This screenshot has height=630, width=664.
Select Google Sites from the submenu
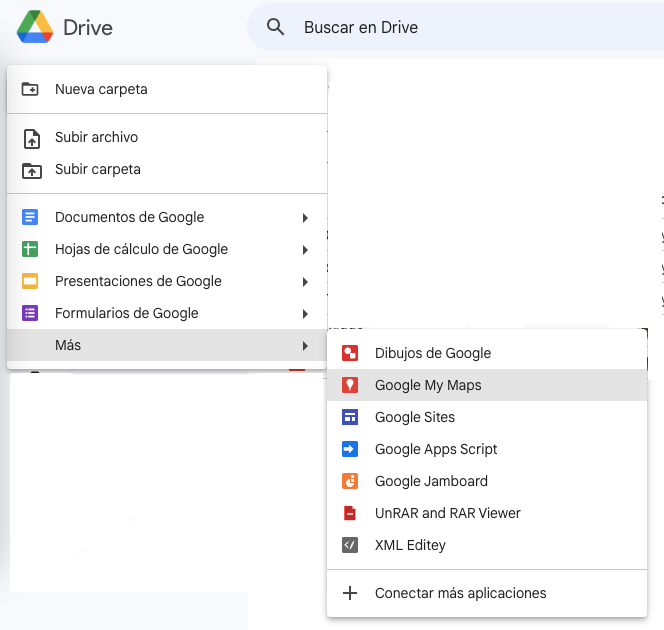(414, 417)
